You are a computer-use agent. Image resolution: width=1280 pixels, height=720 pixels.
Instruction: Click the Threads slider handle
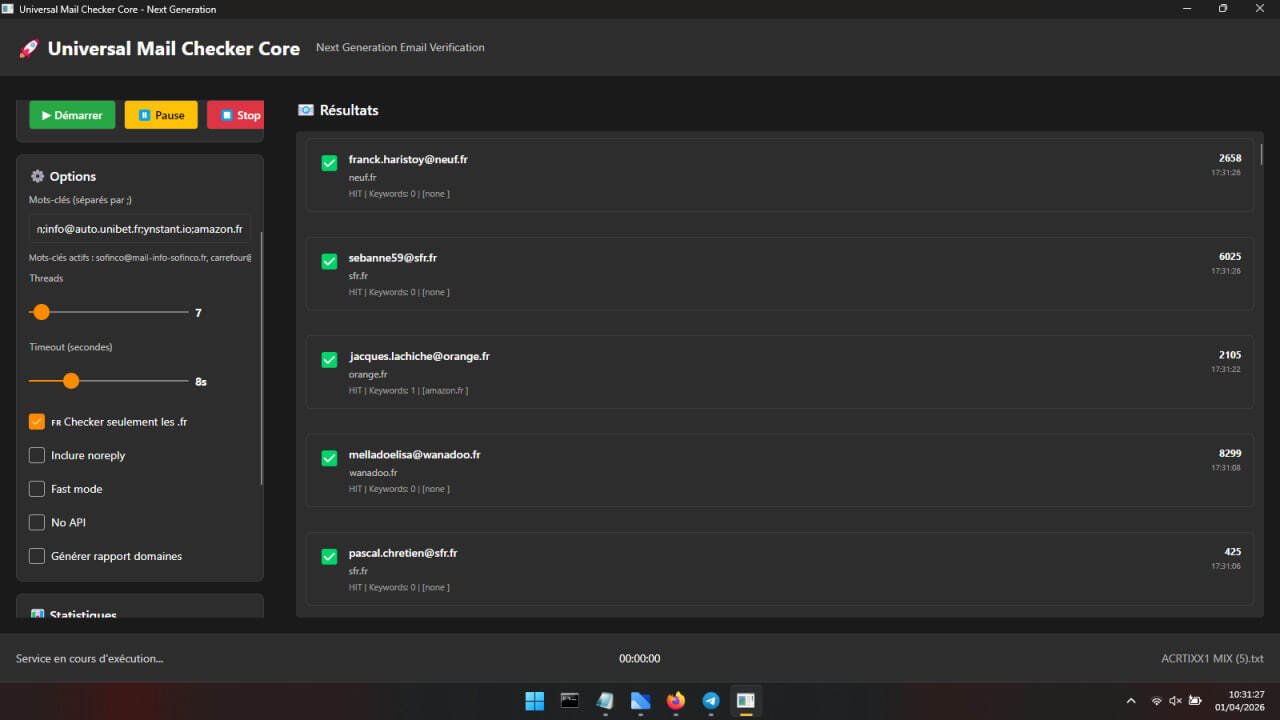click(41, 312)
